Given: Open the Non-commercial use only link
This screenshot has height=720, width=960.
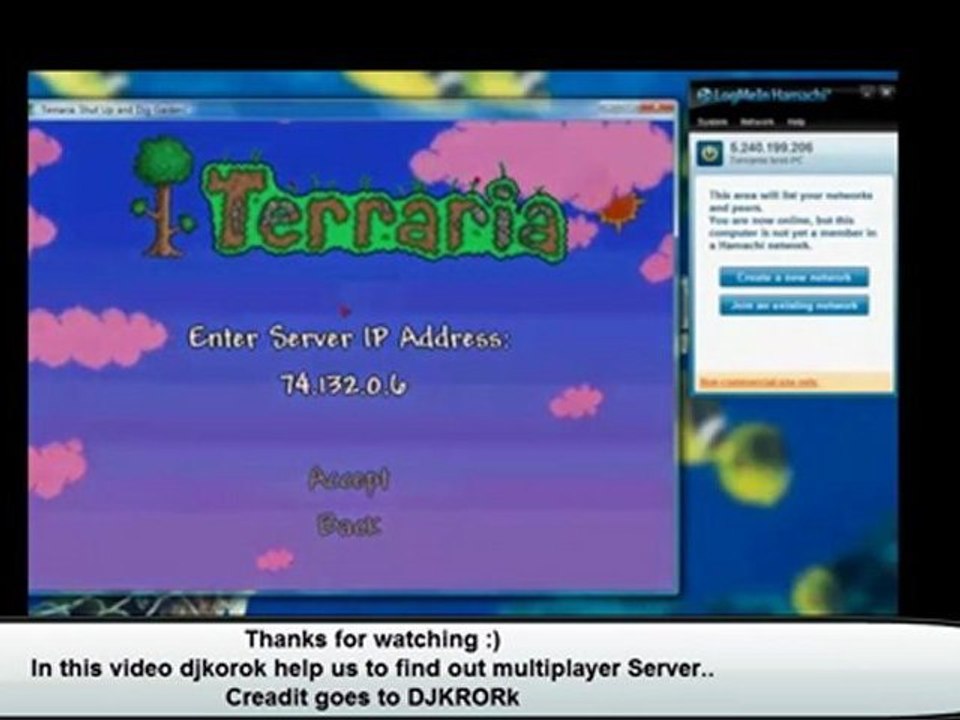Looking at the screenshot, I should [759, 382].
